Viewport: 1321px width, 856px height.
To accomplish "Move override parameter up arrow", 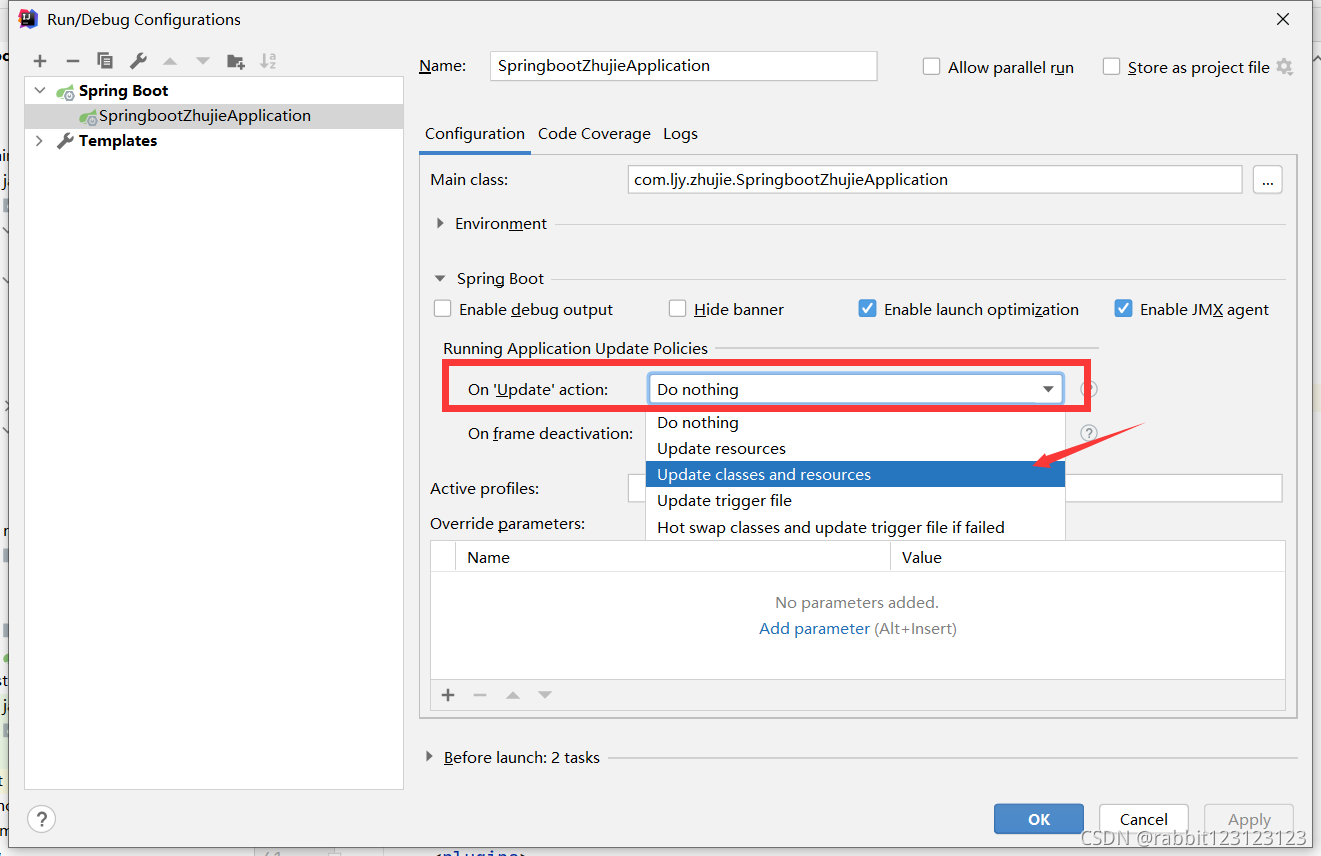I will point(512,695).
